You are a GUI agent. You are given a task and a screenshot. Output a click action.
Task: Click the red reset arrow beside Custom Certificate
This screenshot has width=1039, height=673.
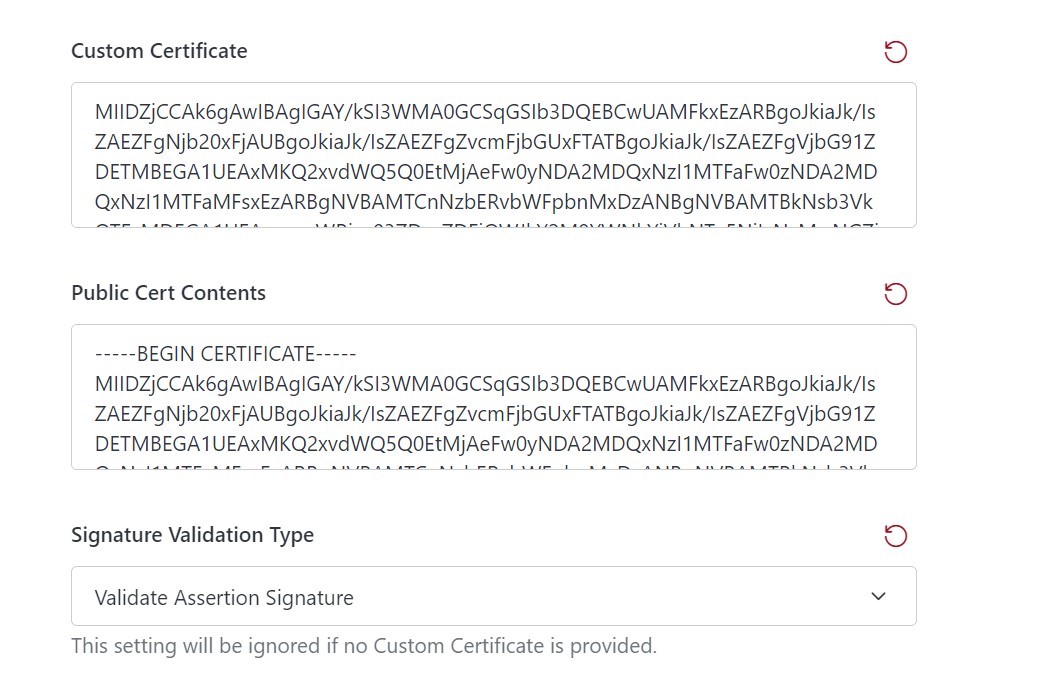[896, 51]
